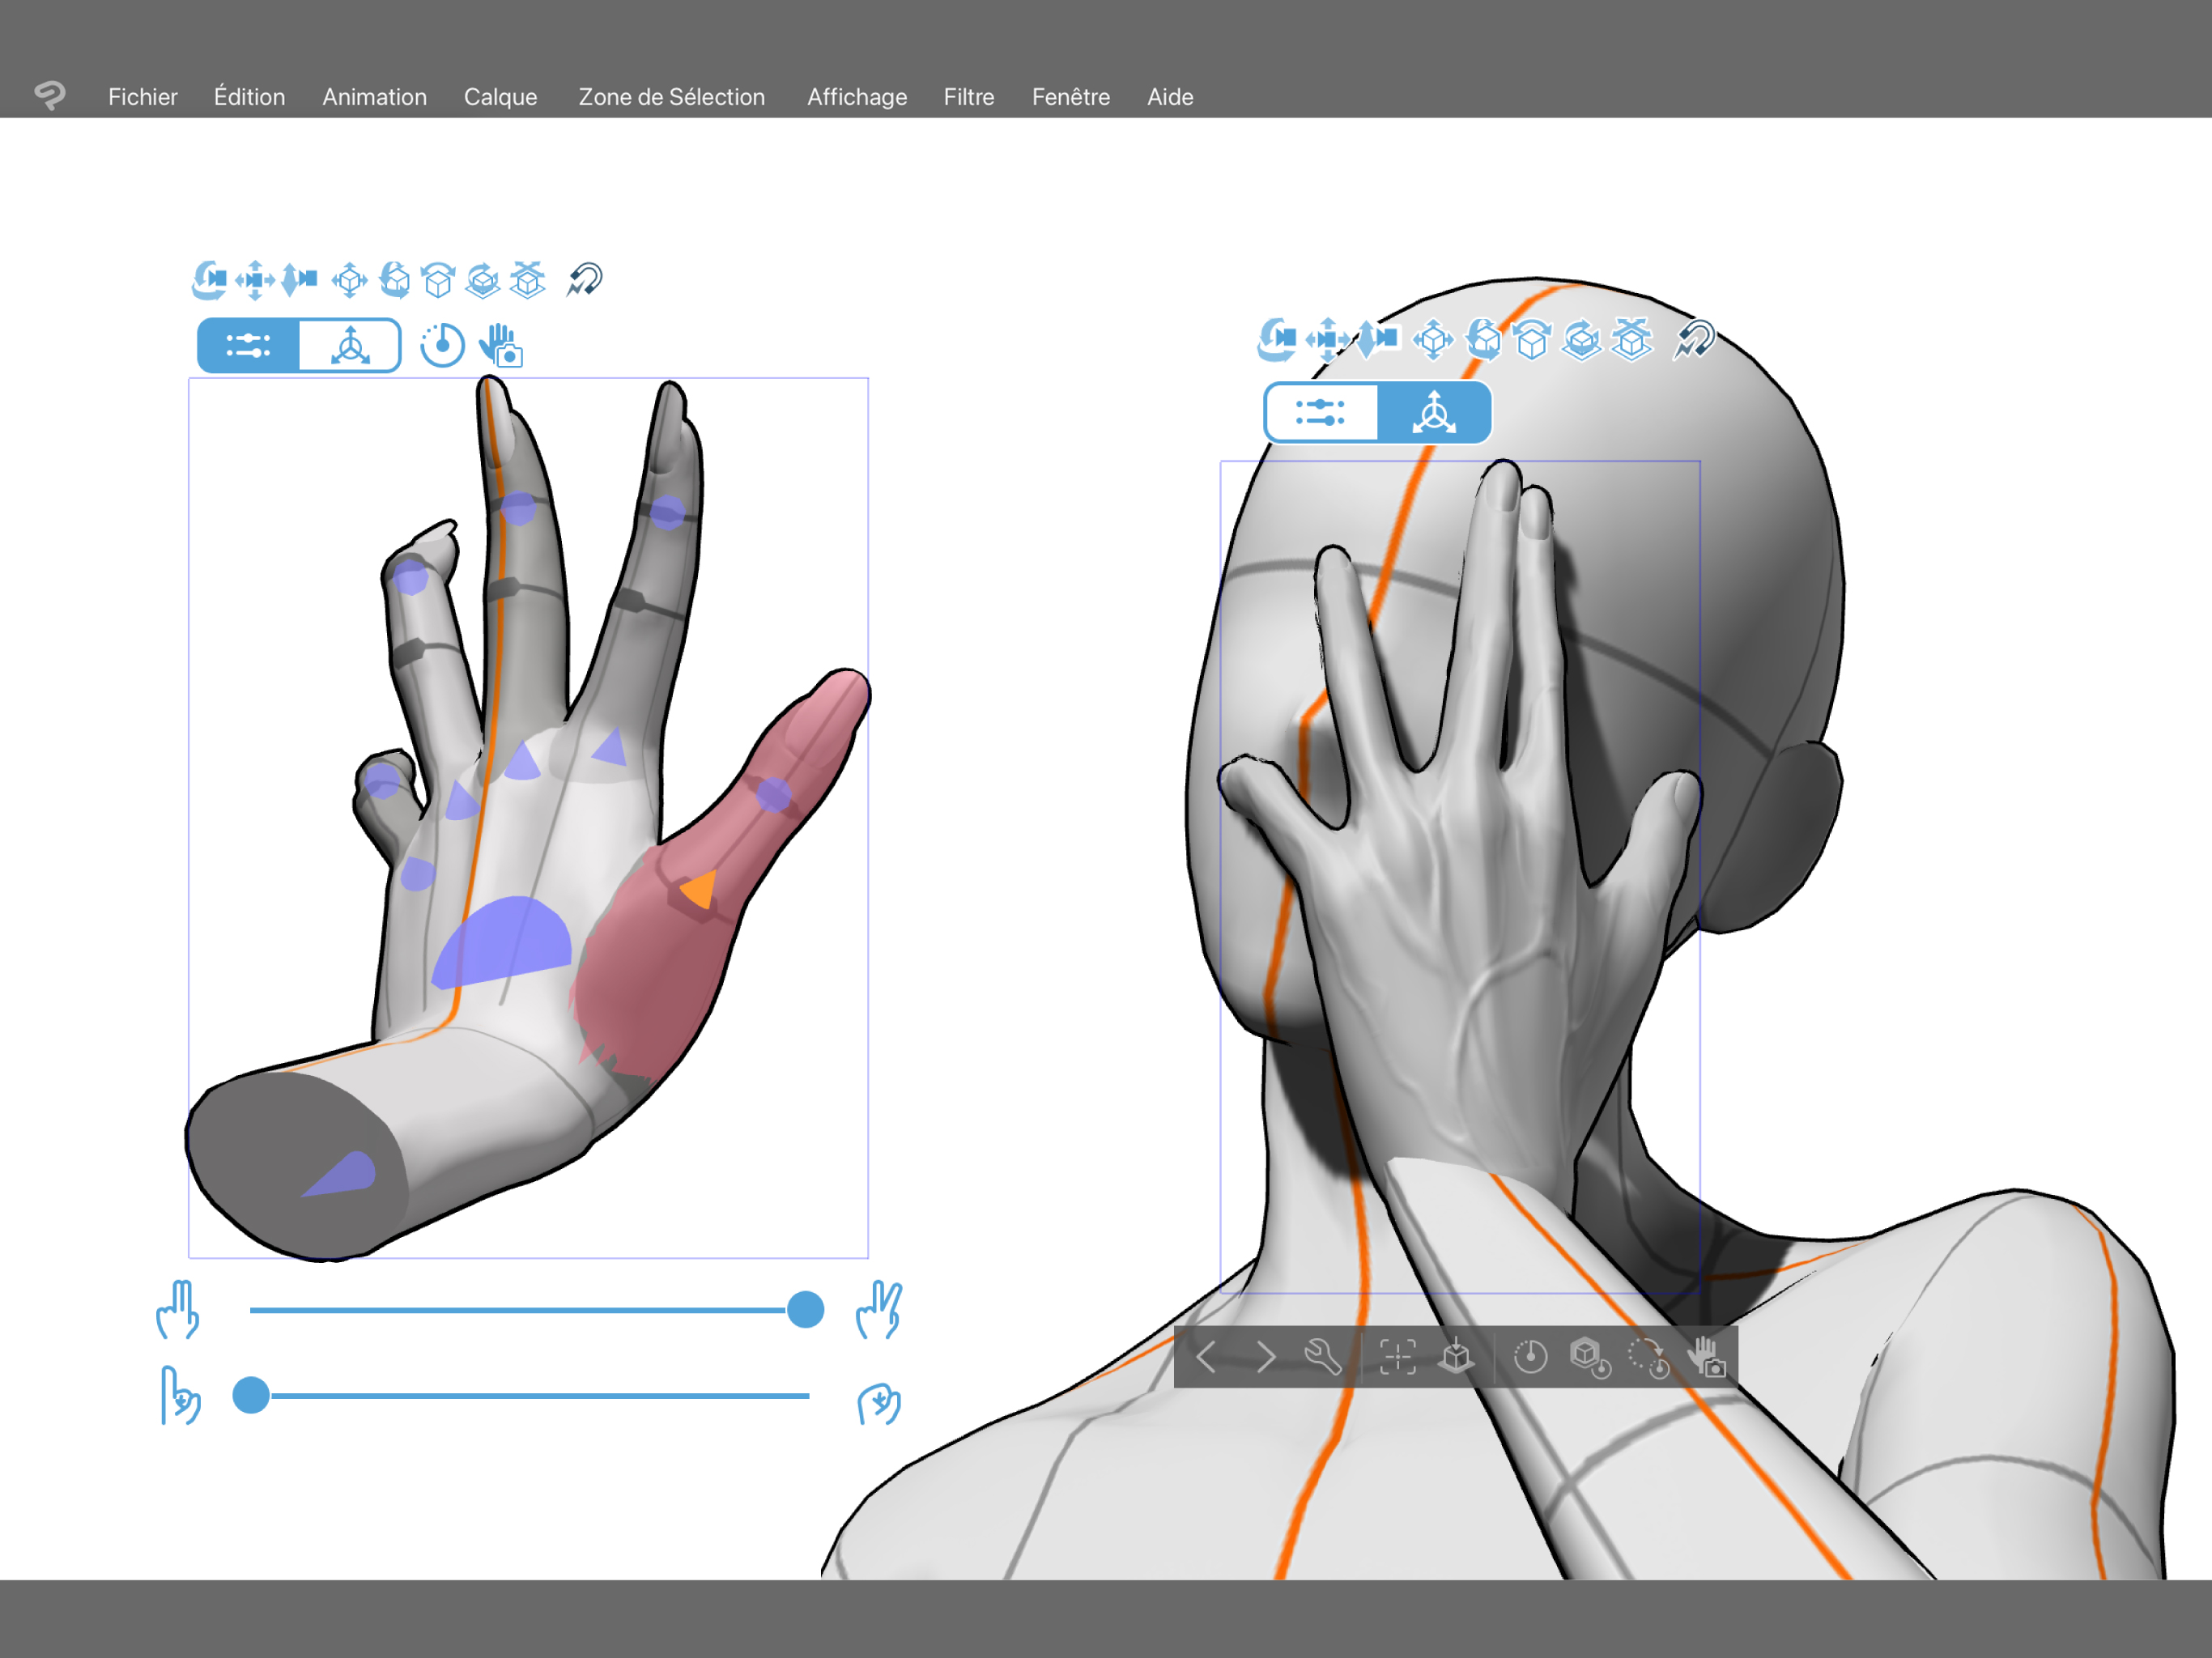Select the ground model to floor icon
The width and height of the screenshot is (2212, 1658).
click(x=1456, y=1357)
